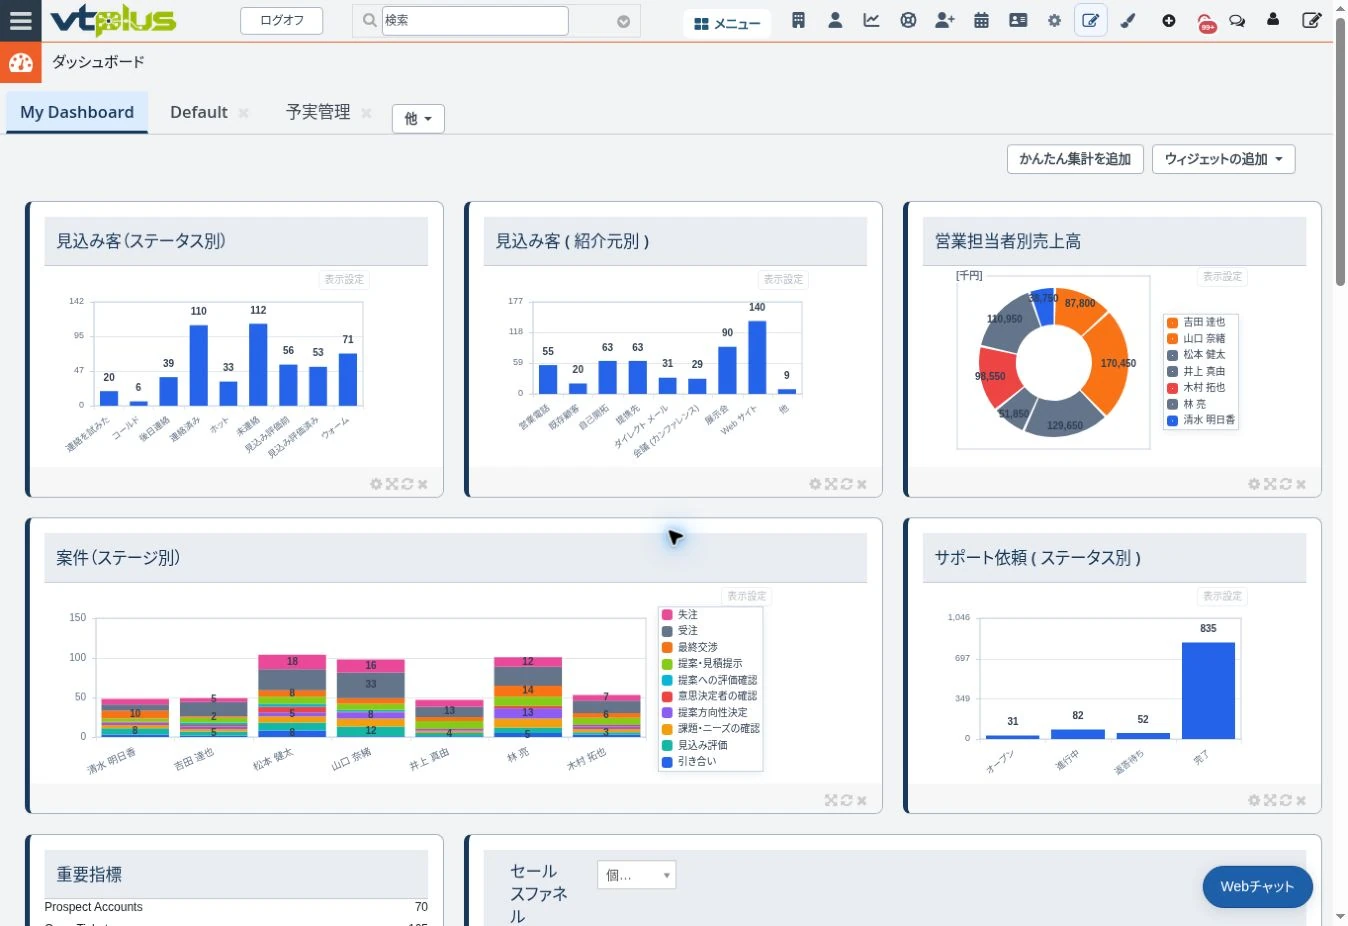Maximize the 営業担当者別売上高 widget
The width and height of the screenshot is (1348, 926).
(1270, 484)
